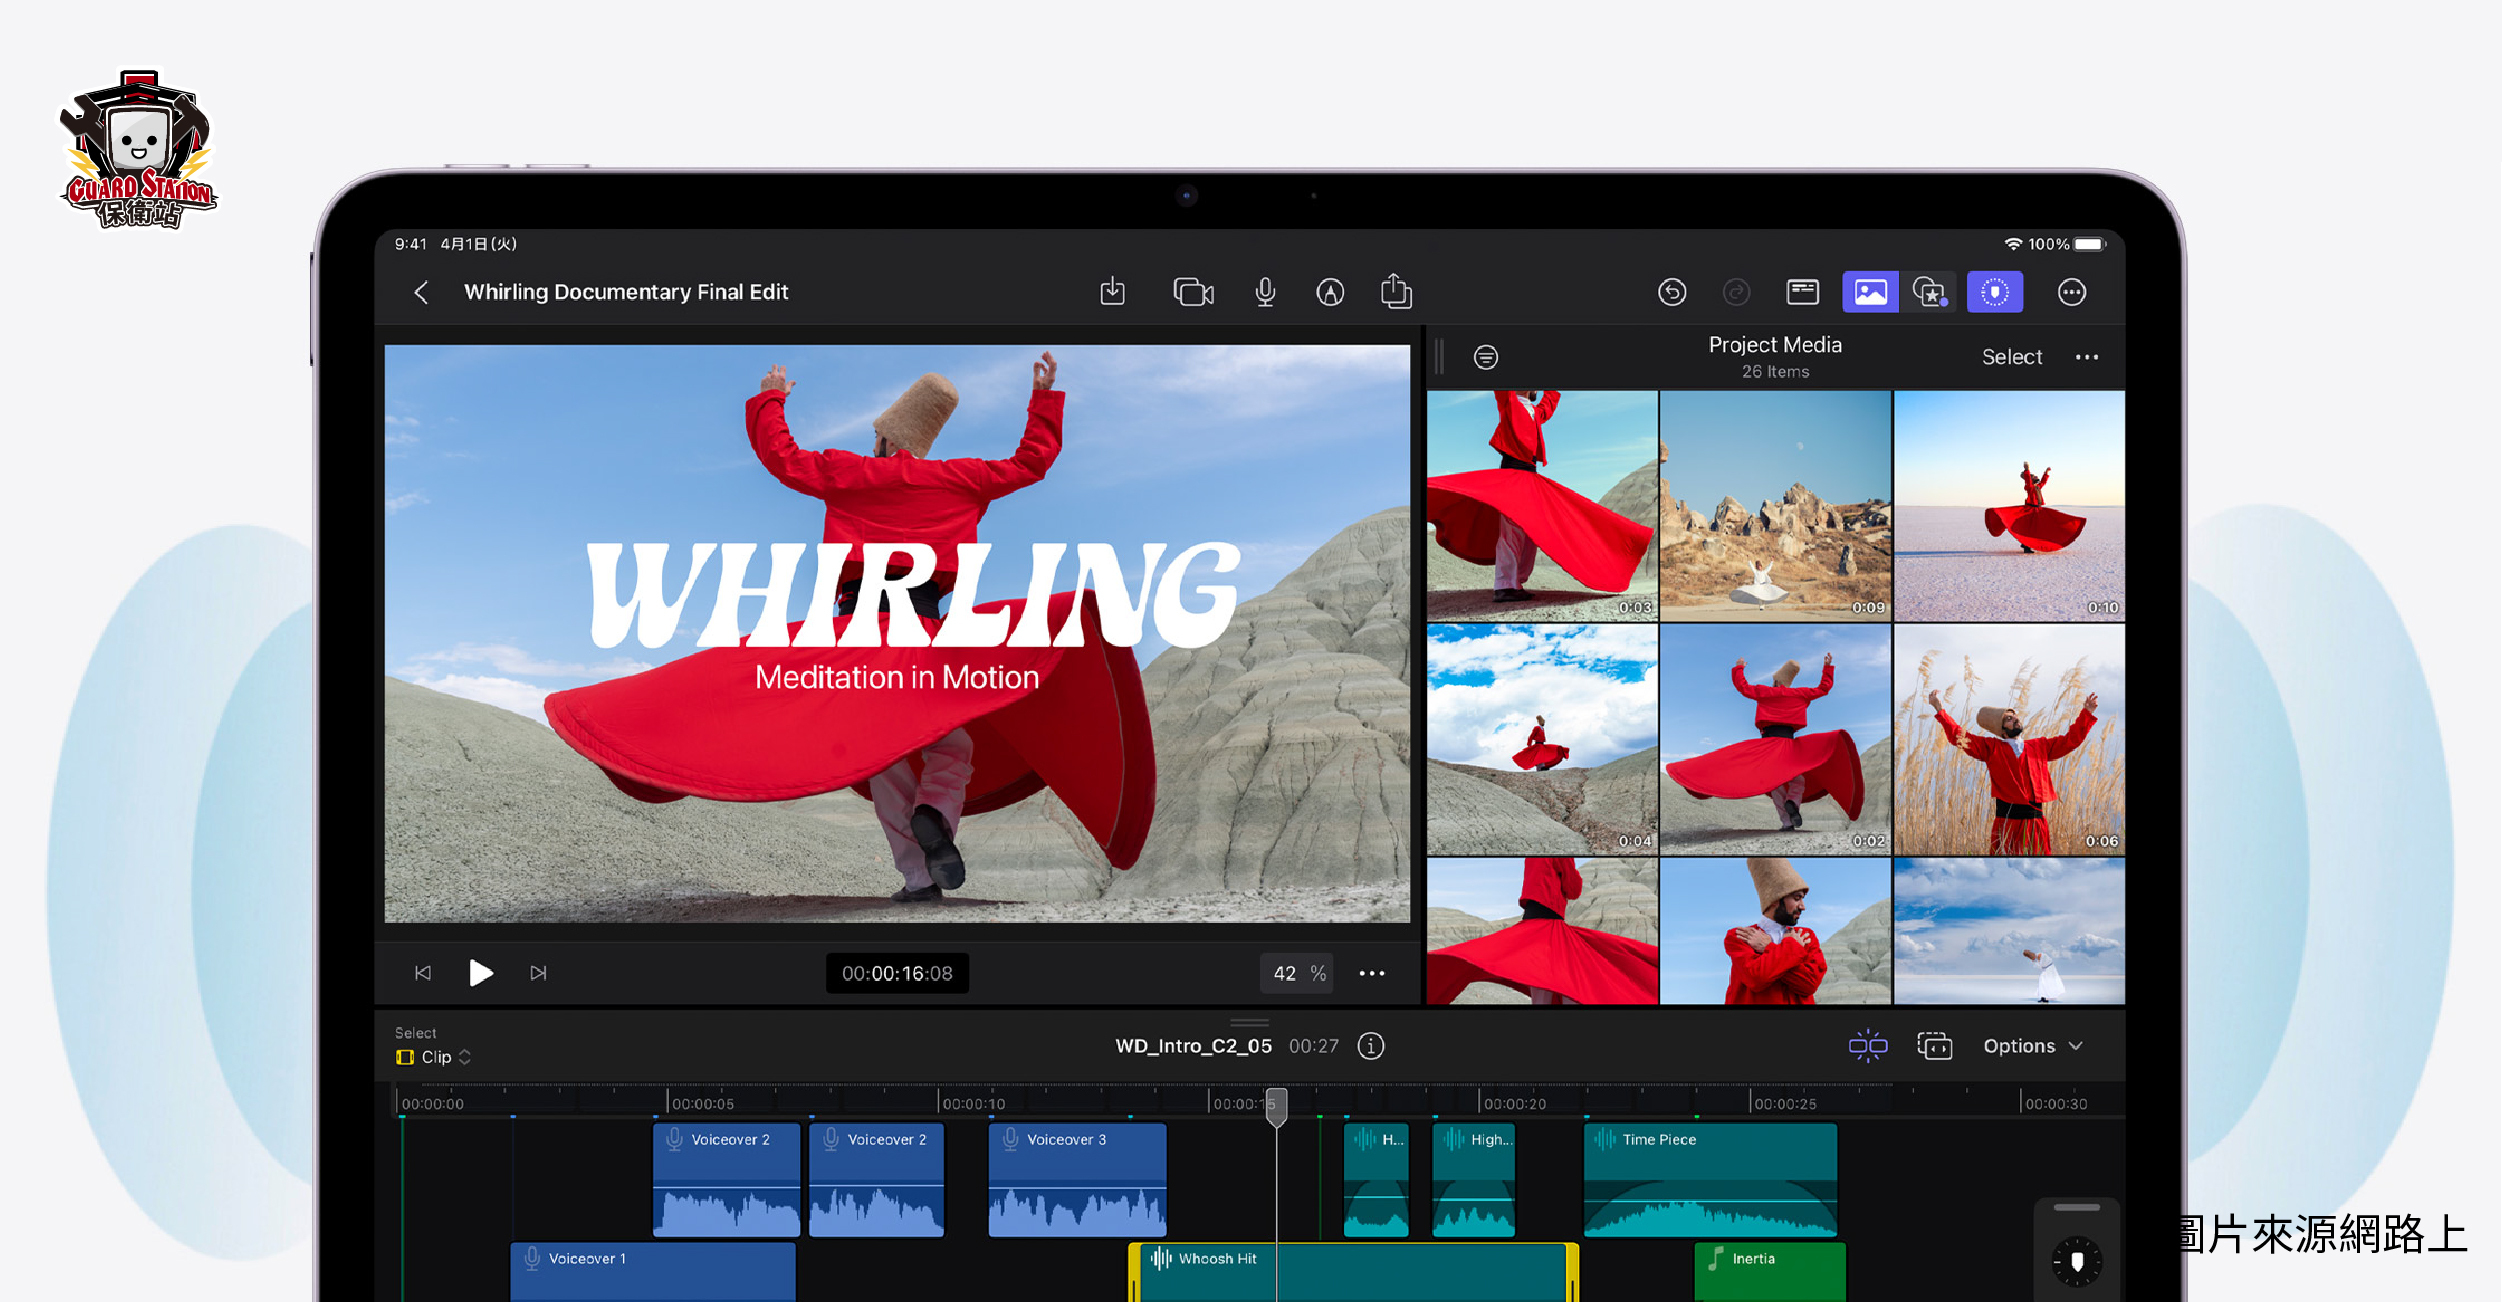
Task: Jump to previous edit point
Action: pyautogui.click(x=423, y=973)
